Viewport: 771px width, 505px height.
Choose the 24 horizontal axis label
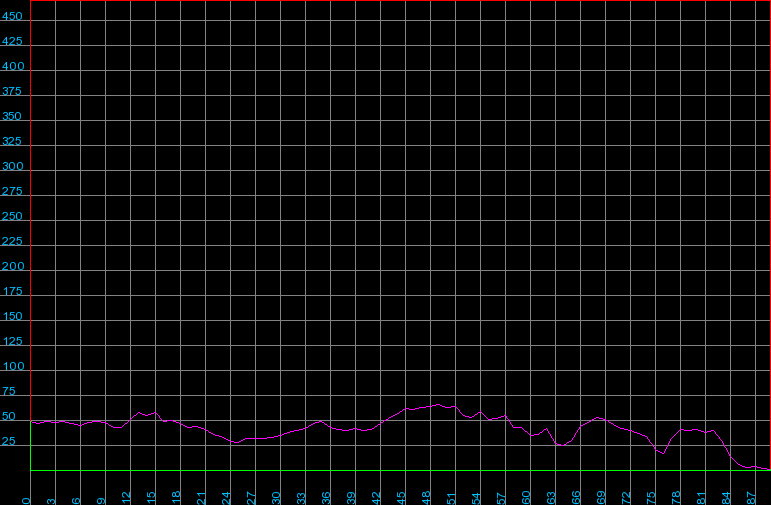(226, 498)
